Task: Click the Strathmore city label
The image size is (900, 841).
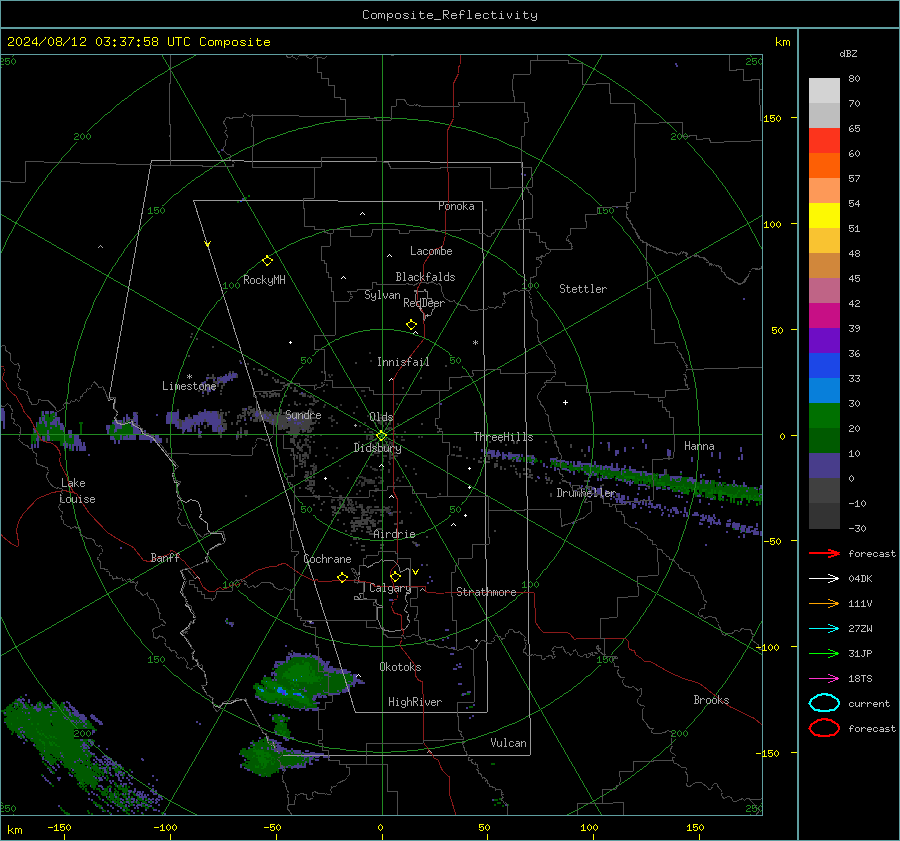Action: coord(486,592)
